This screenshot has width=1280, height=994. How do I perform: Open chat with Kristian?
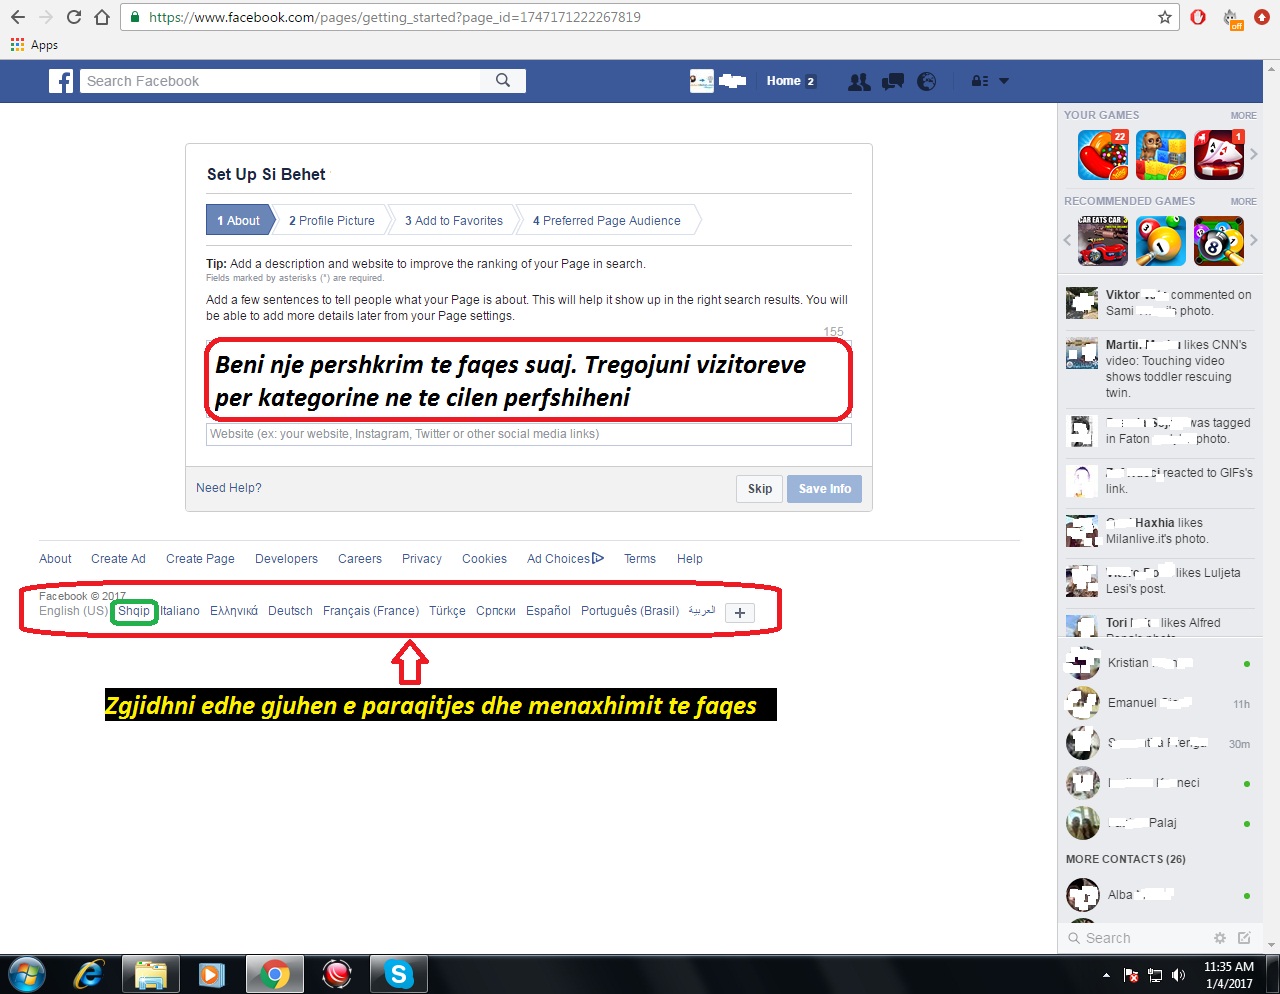click(1158, 663)
